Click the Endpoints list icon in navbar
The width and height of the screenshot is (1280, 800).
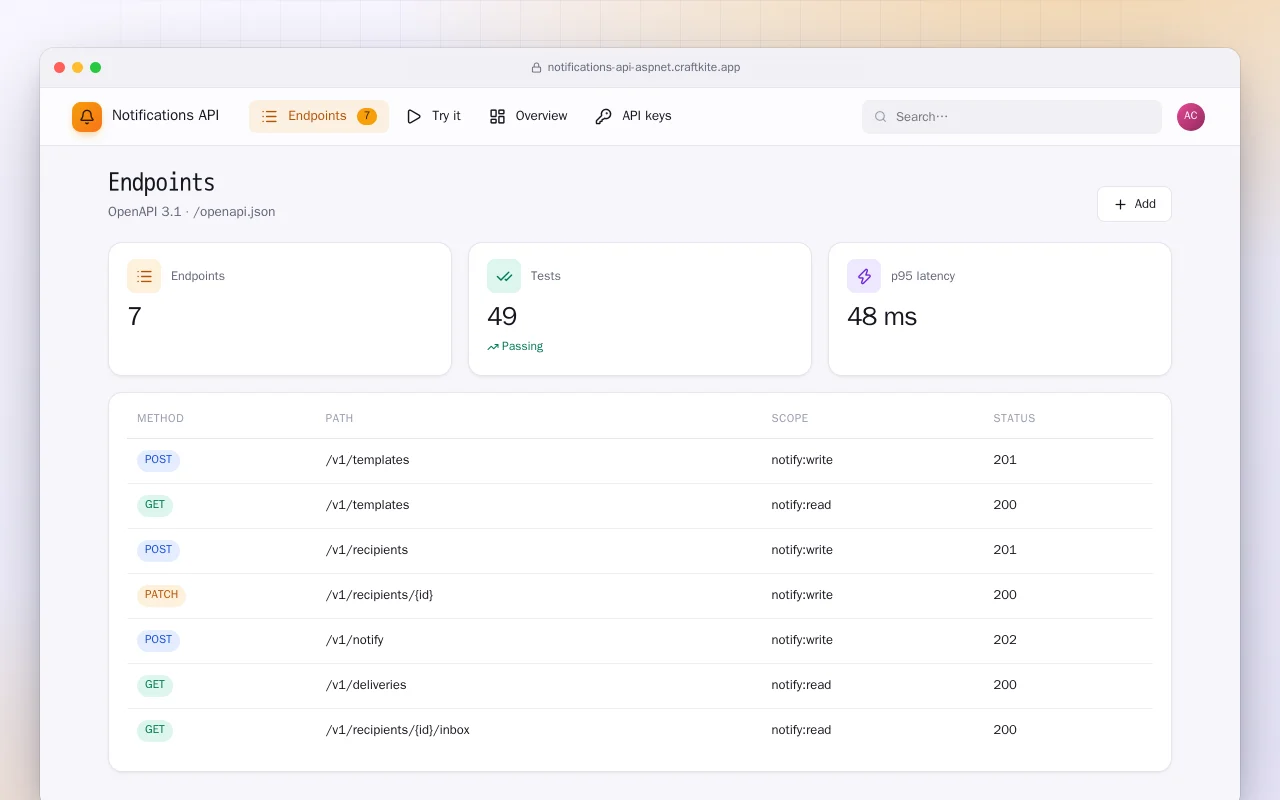[x=269, y=116]
